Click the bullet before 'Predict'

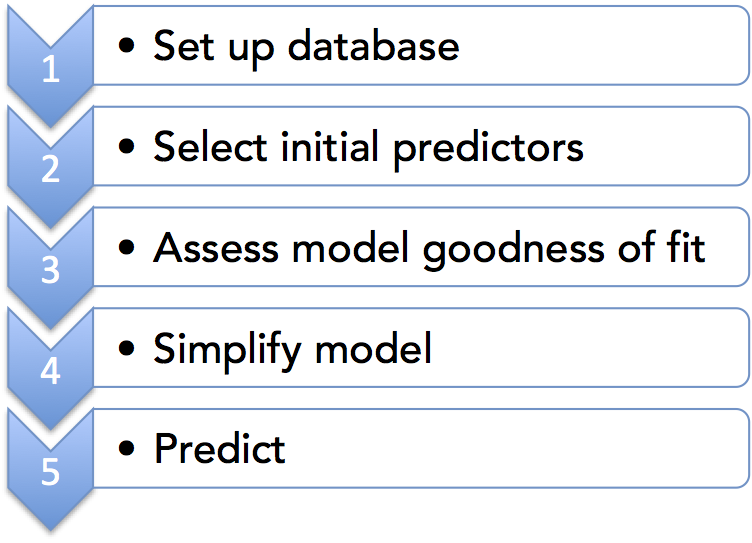[x=125, y=449]
